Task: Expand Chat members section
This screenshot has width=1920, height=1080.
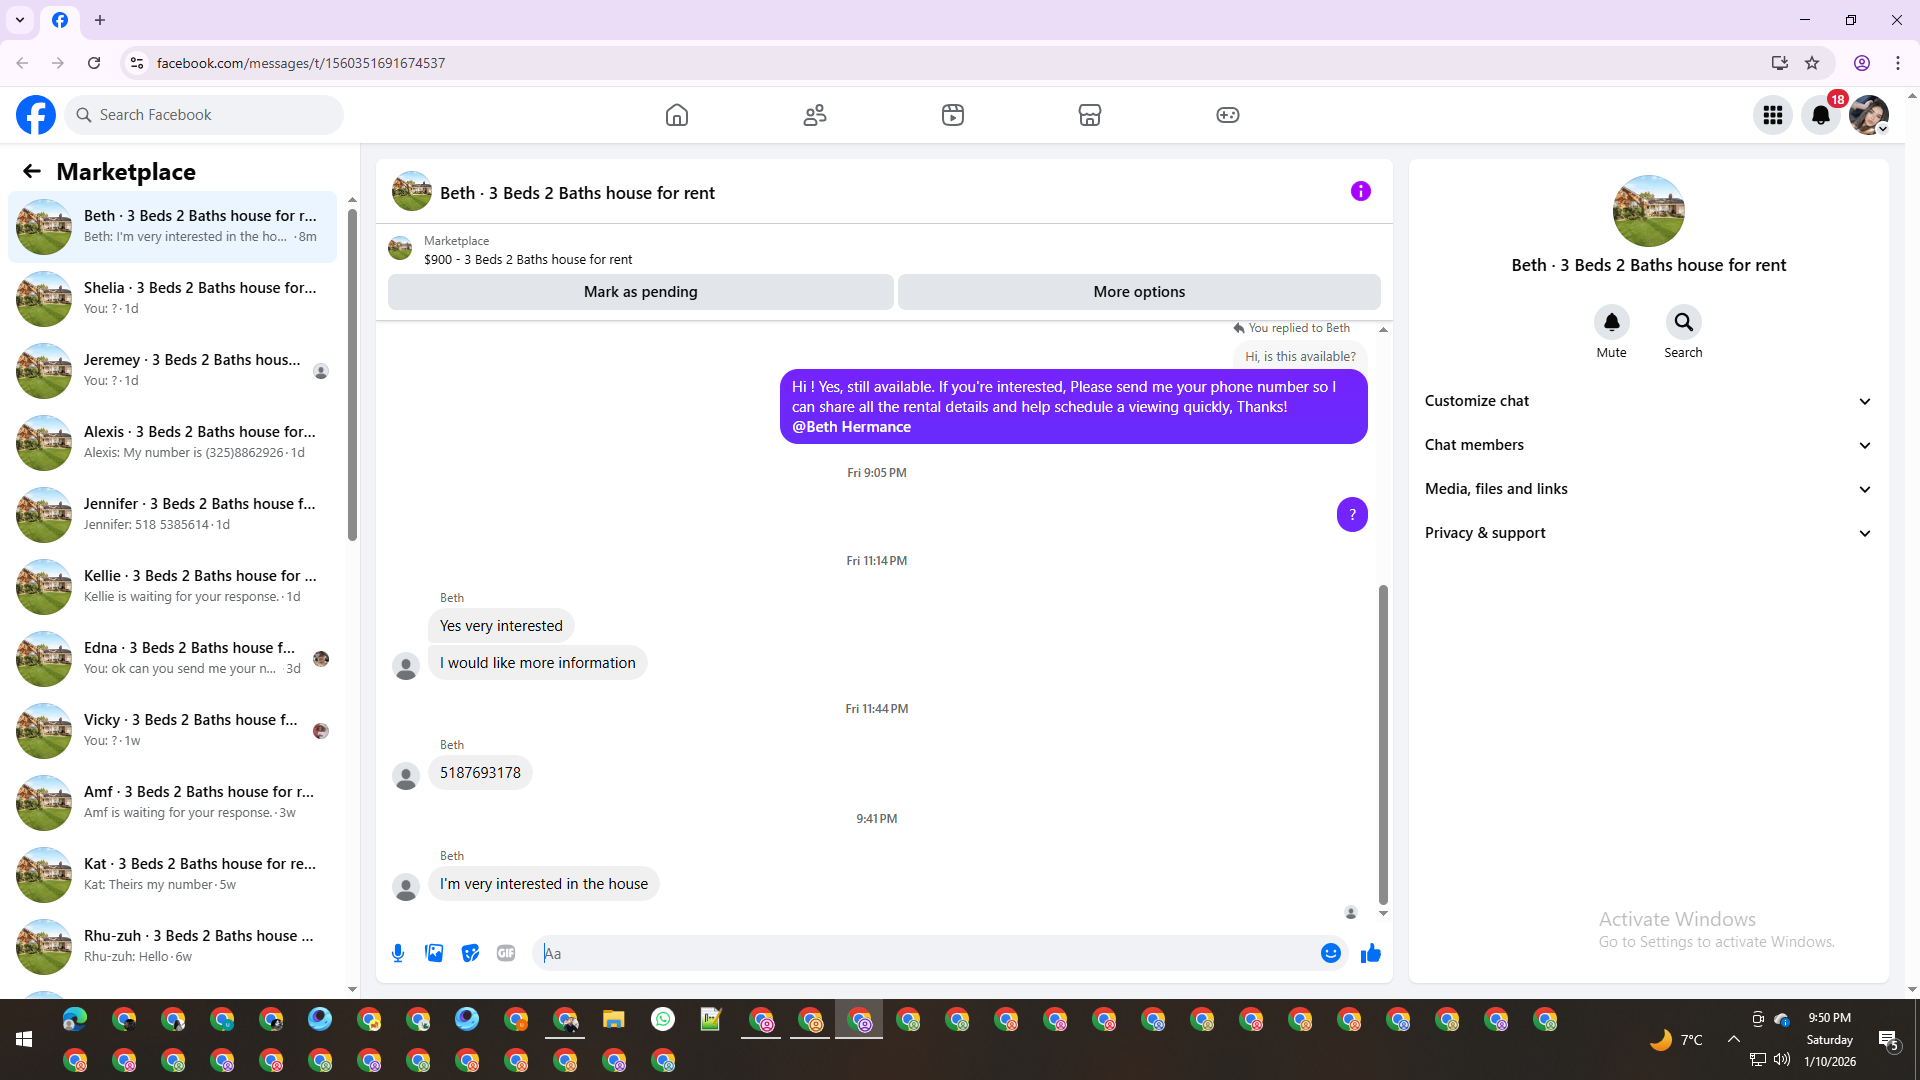Action: [1648, 445]
